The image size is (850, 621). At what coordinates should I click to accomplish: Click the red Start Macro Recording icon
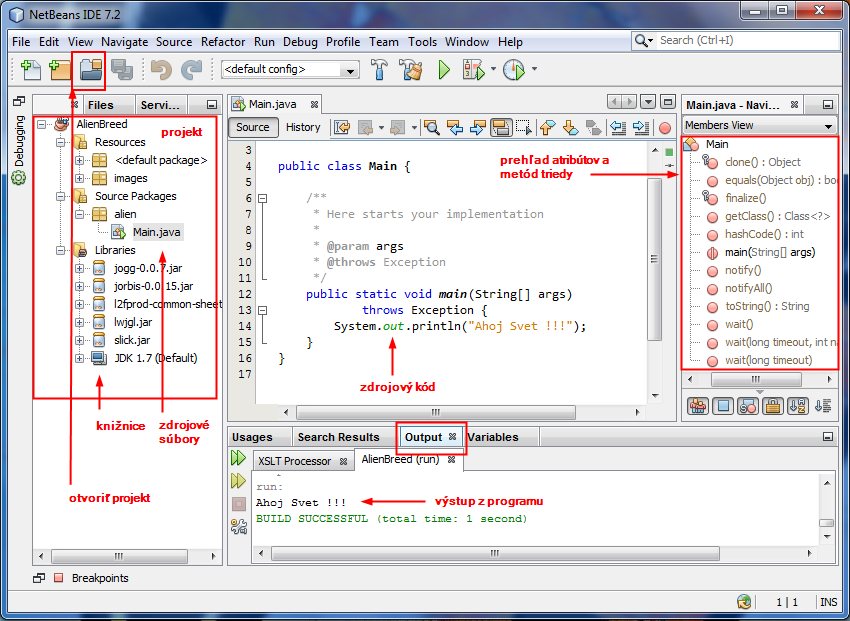tap(665, 128)
